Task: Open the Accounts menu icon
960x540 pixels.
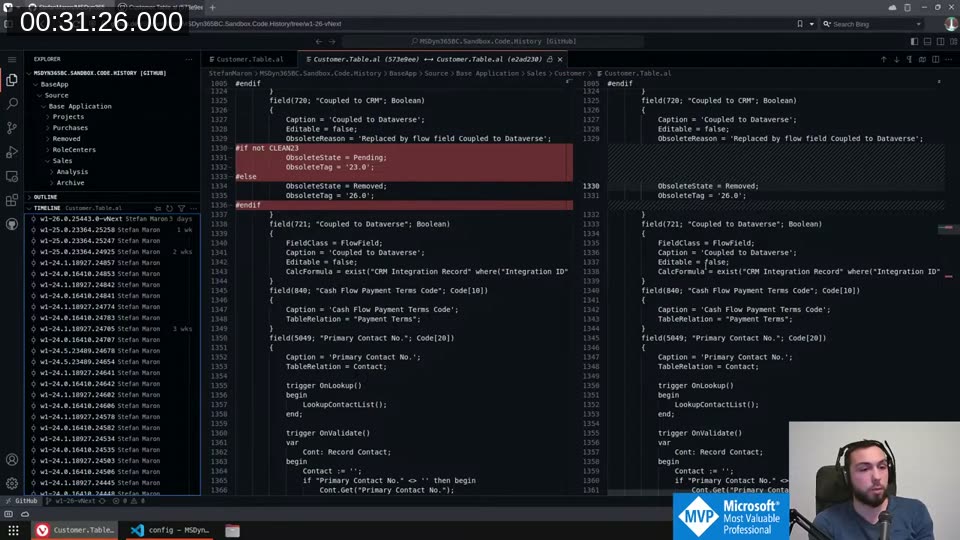Action: tap(12, 459)
